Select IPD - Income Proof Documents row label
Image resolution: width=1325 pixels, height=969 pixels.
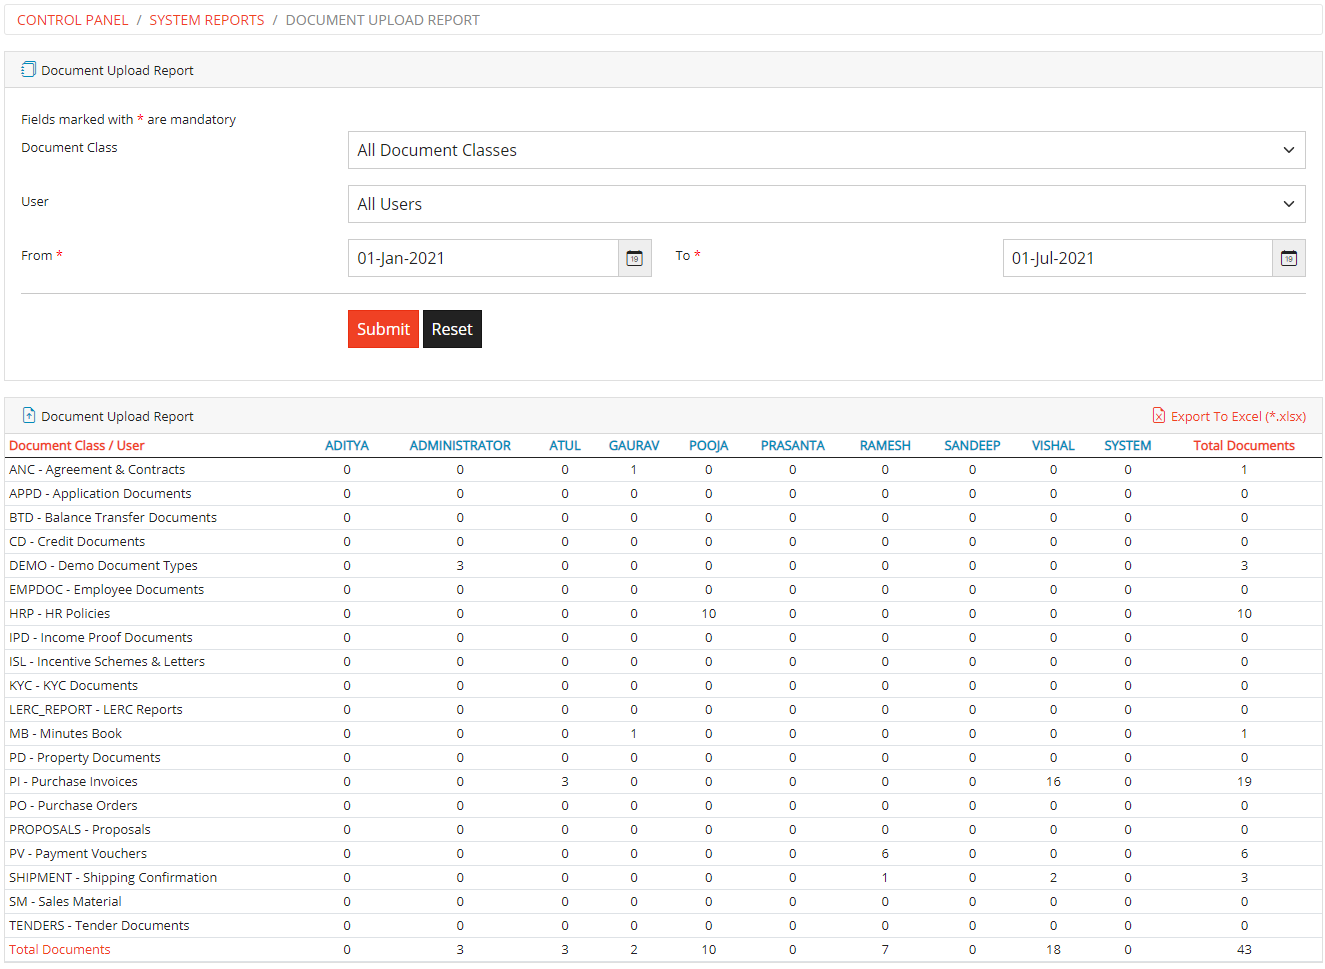pyautogui.click(x=101, y=638)
